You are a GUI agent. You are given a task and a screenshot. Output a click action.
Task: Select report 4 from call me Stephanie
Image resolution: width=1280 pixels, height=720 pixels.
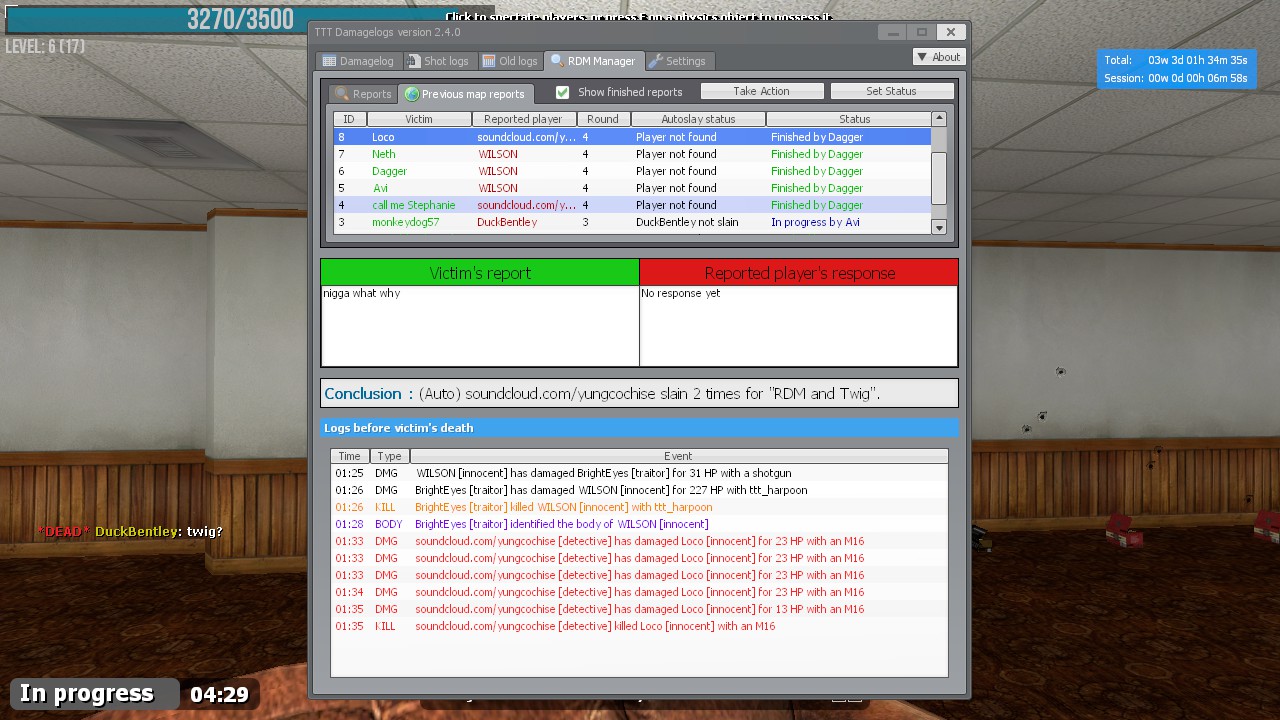pyautogui.click(x=632, y=205)
